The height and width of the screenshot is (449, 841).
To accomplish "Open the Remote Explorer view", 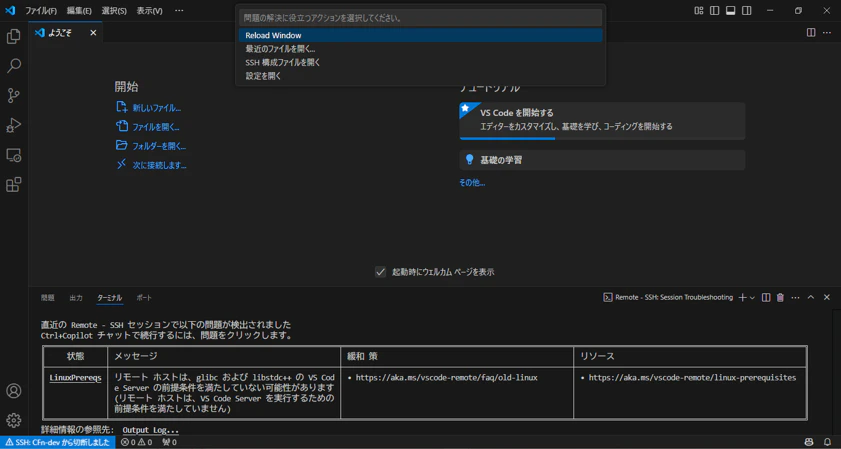I will 13,156.
